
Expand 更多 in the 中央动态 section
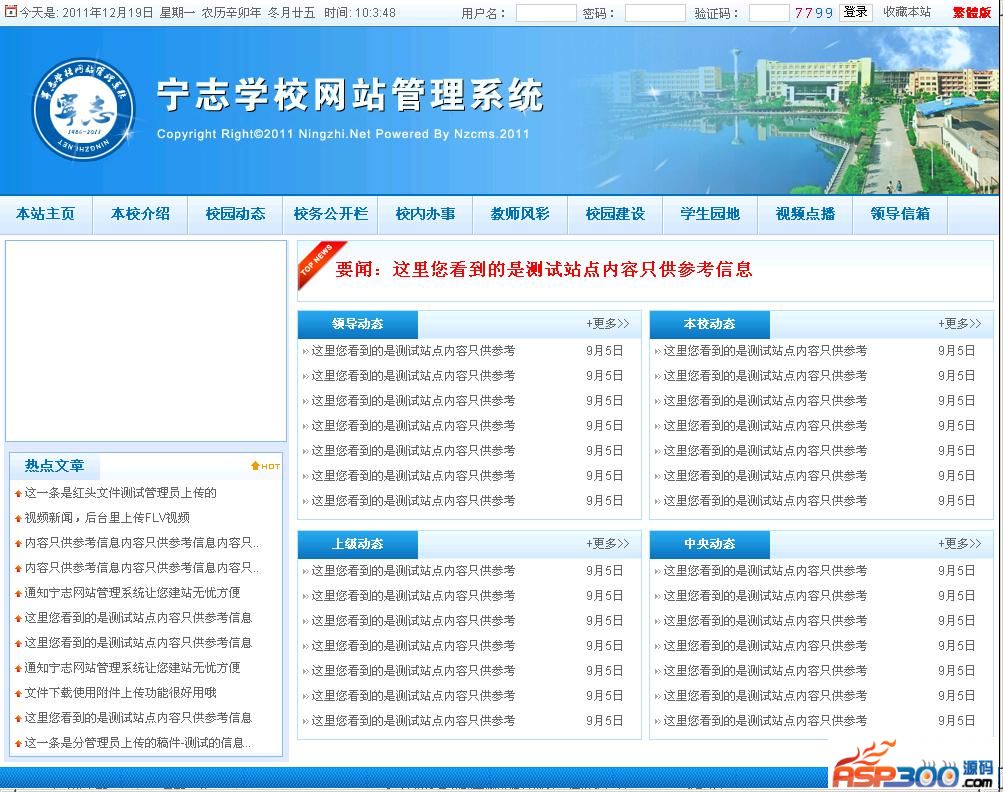coord(959,544)
